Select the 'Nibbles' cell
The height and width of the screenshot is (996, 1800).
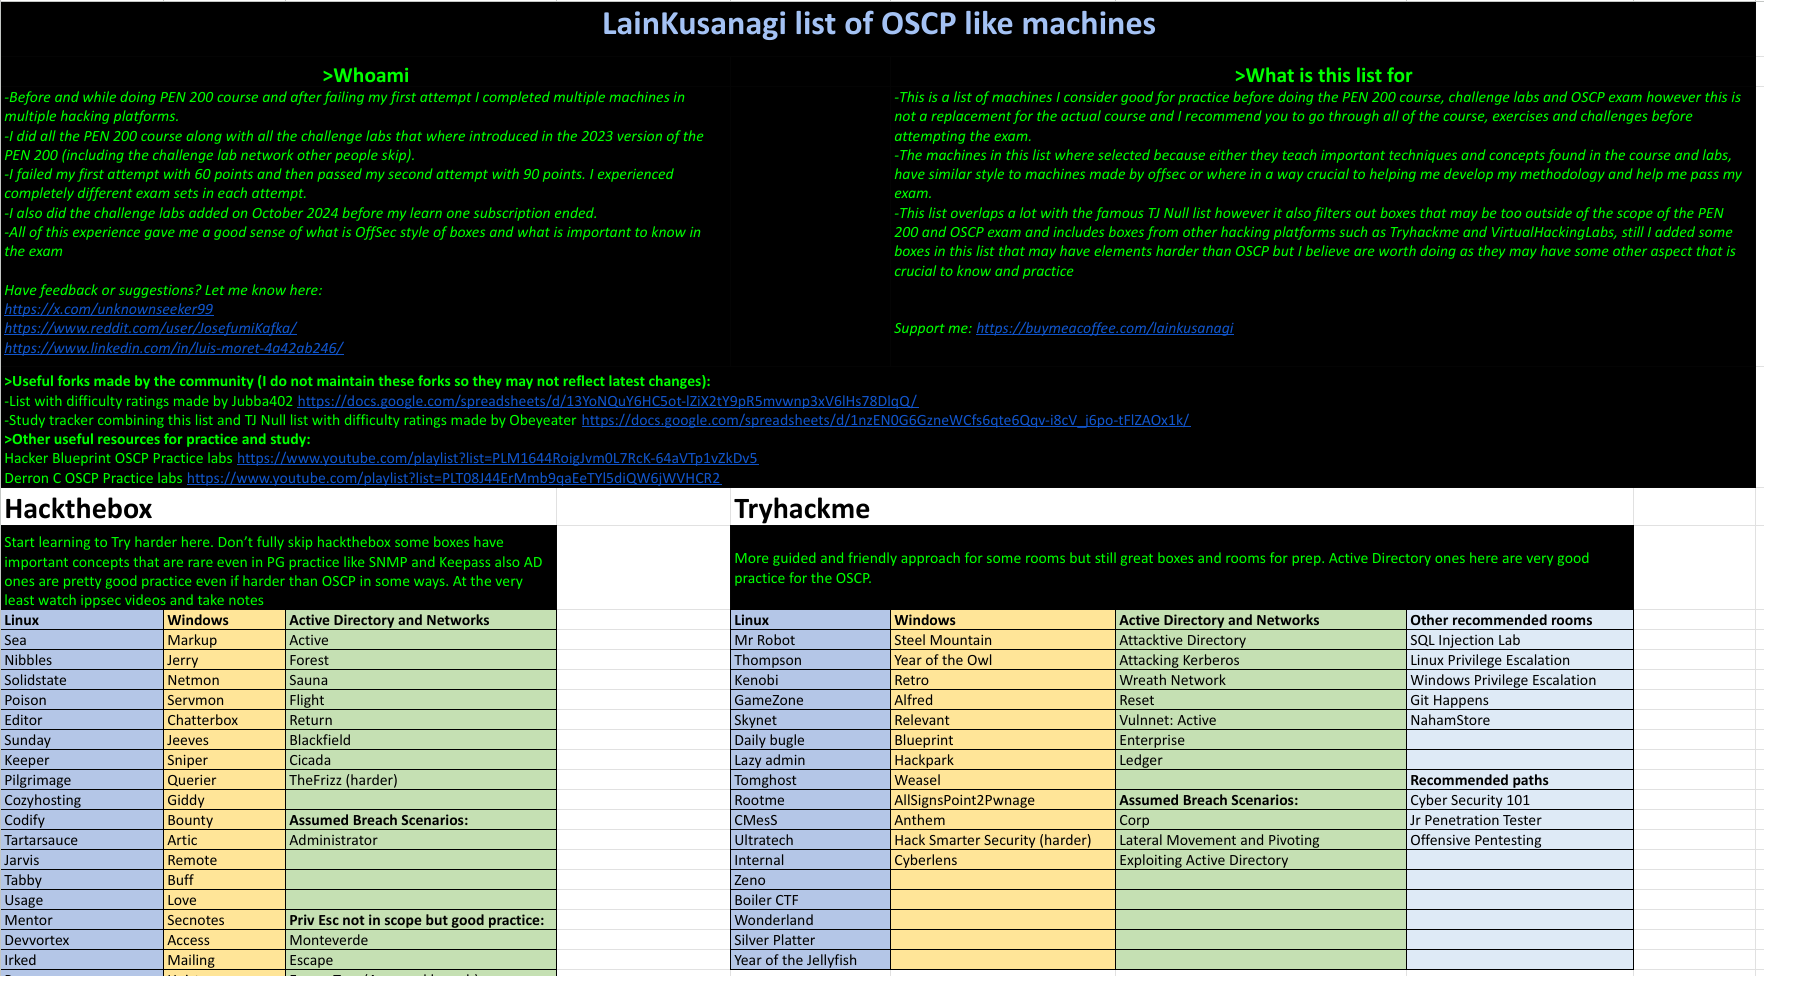pyautogui.click(x=83, y=660)
